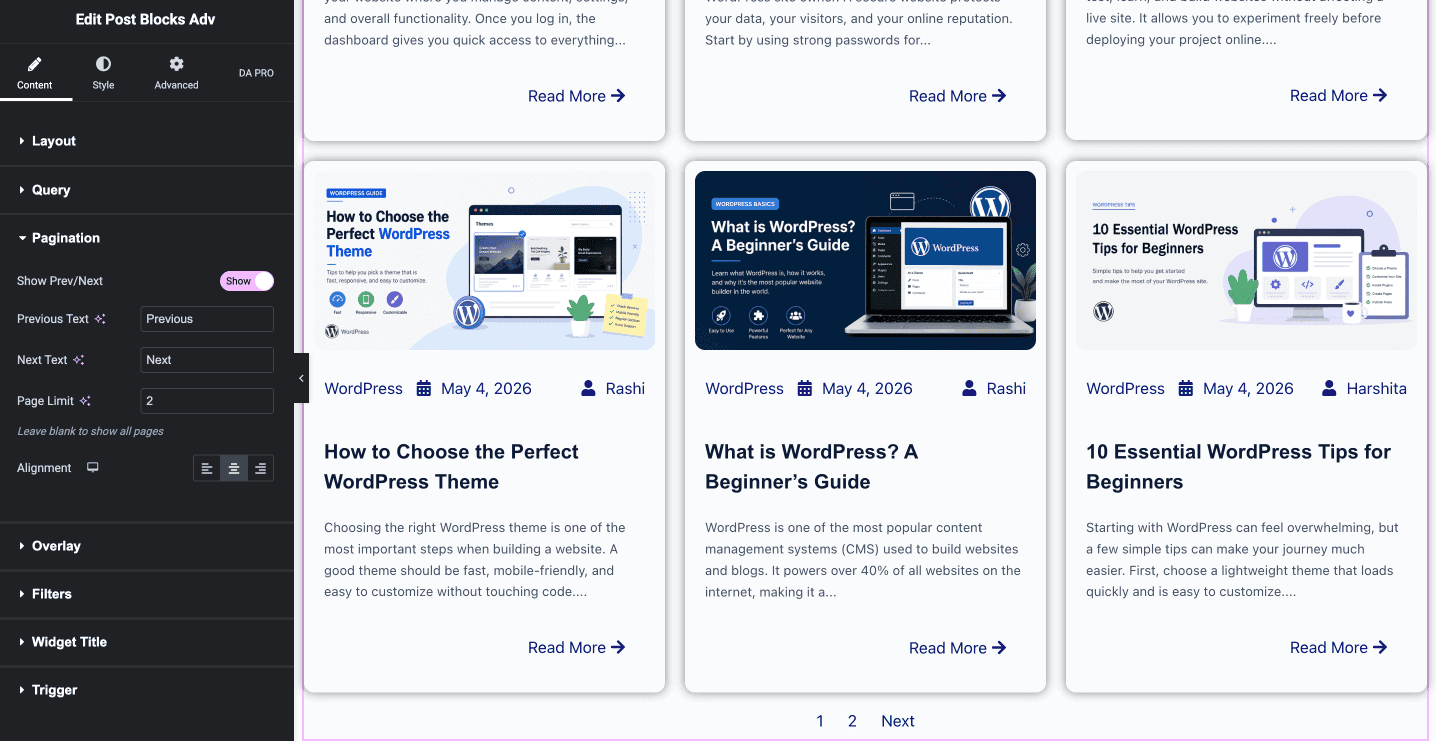Viewport: 1436px width, 741px height.
Task: Click the Previous Text input field
Action: coord(207,319)
